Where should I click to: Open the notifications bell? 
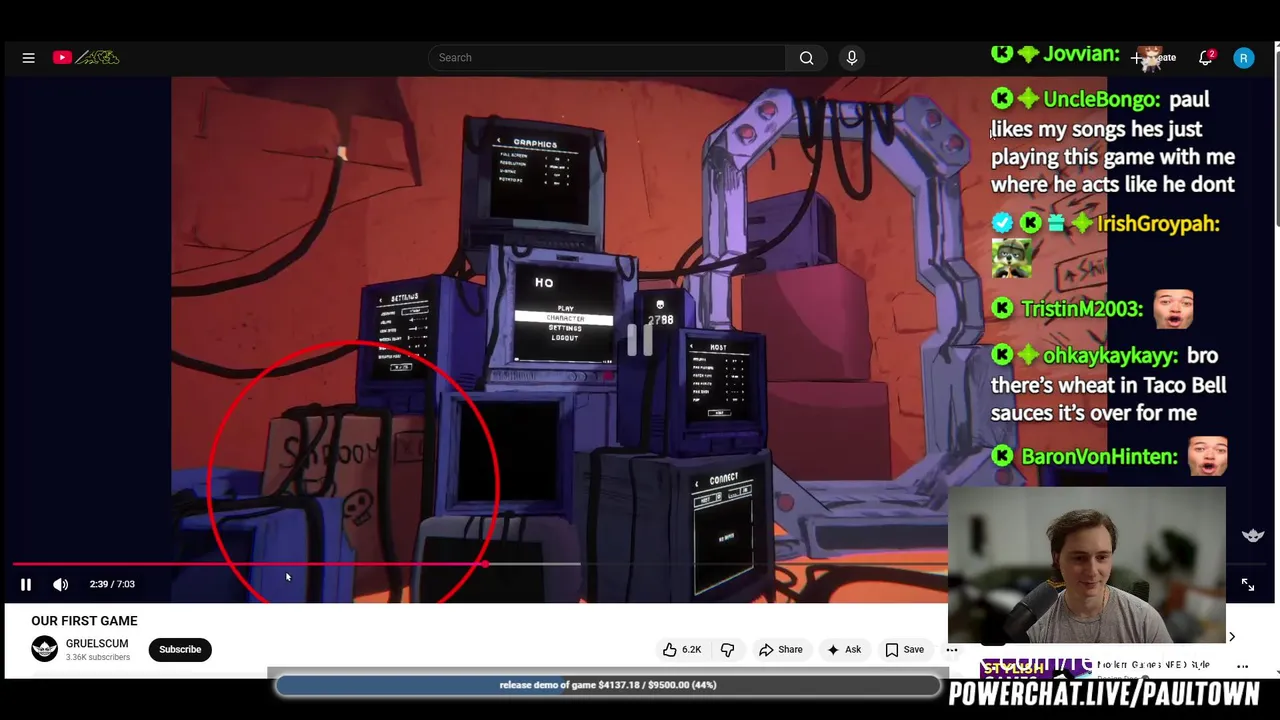(1206, 58)
